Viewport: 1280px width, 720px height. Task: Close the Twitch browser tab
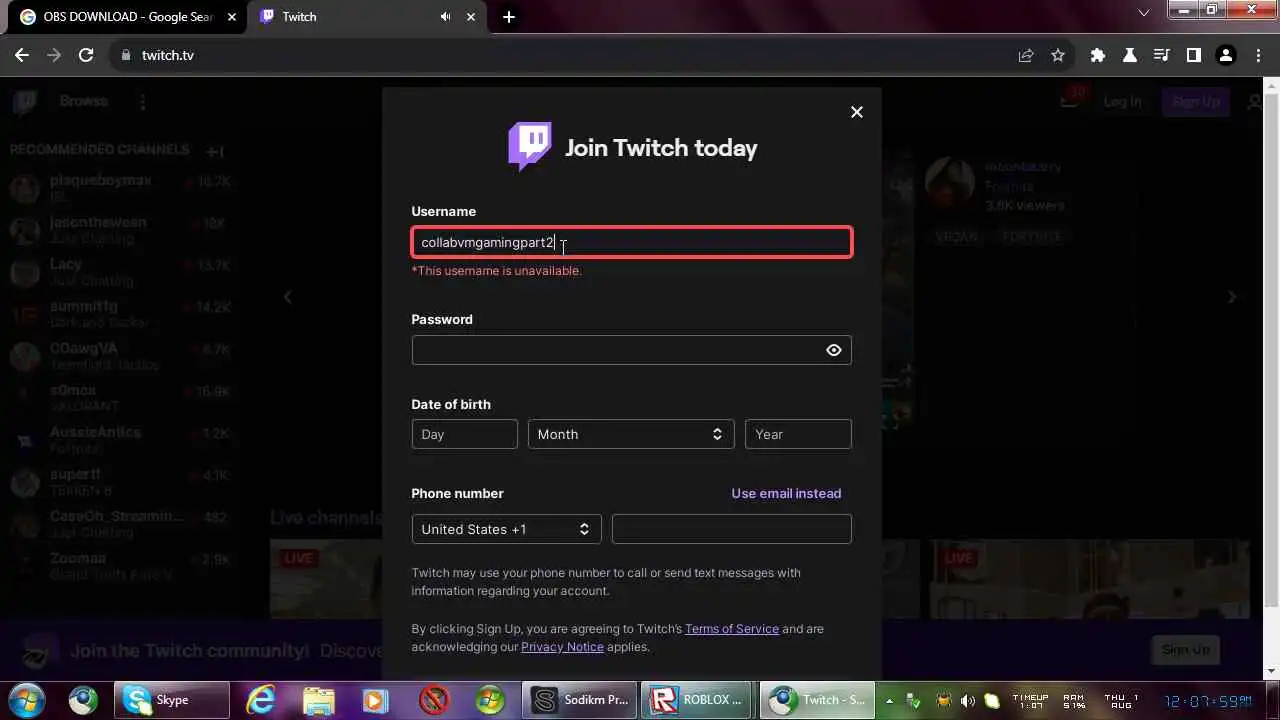tap(471, 16)
